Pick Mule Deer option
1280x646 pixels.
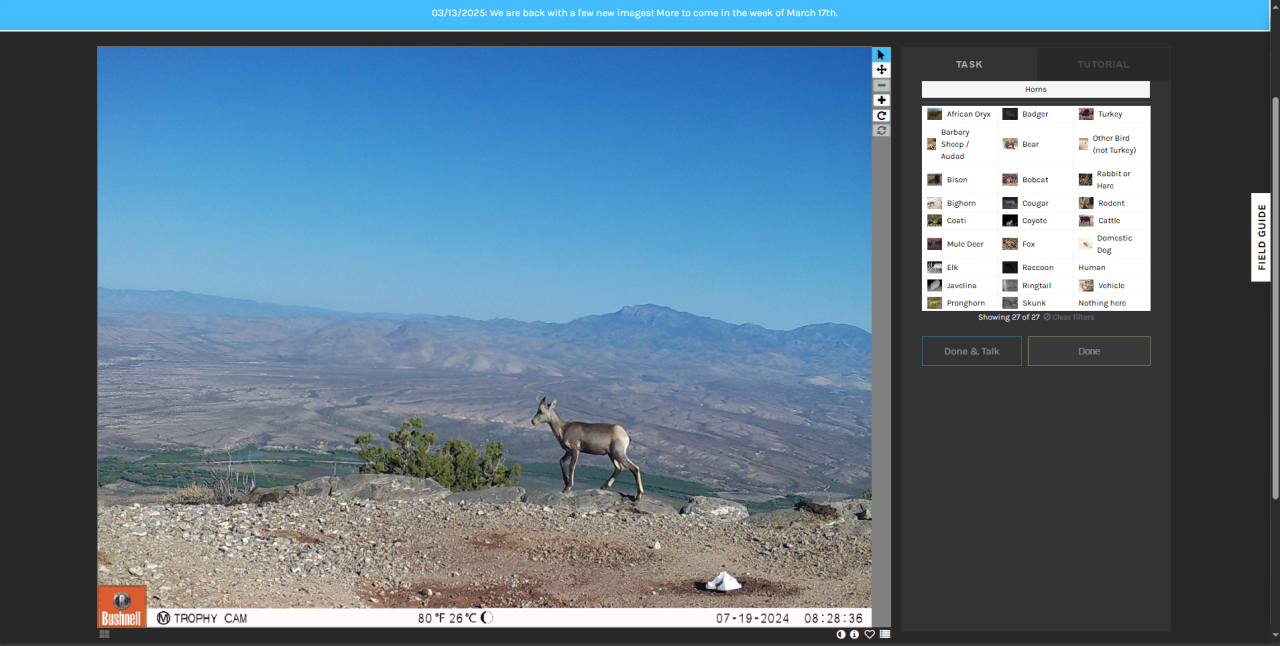(960, 244)
